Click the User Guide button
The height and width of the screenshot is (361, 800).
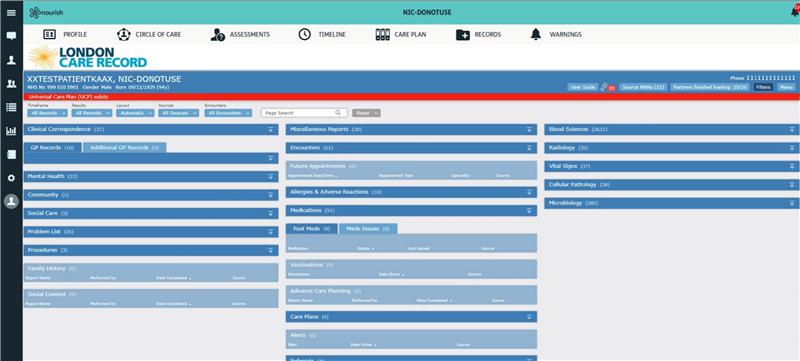[x=583, y=87]
